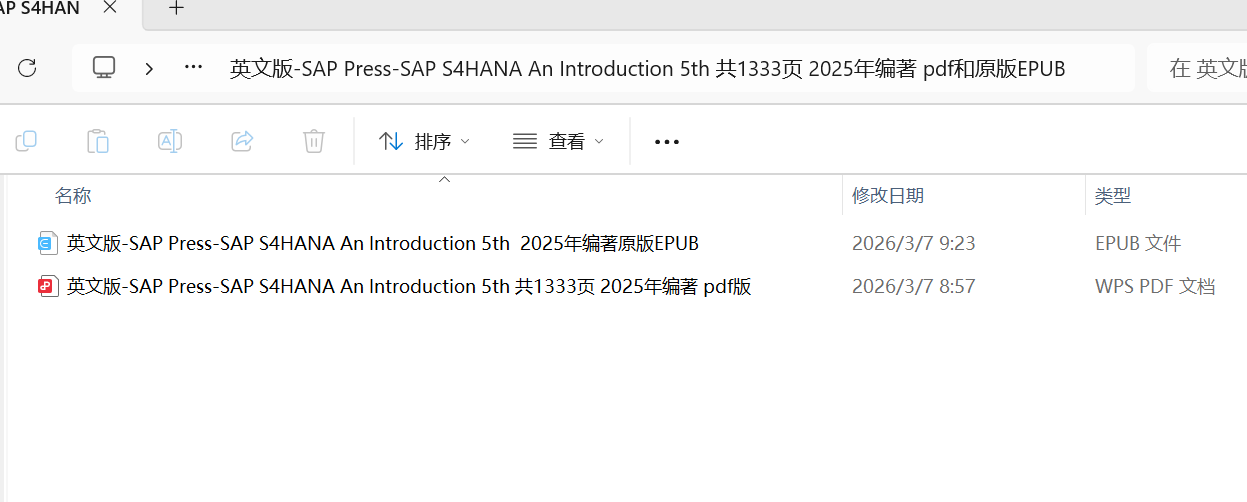Click the Share icon in toolbar
Image resolution: width=1247 pixels, height=502 pixels.
click(242, 141)
